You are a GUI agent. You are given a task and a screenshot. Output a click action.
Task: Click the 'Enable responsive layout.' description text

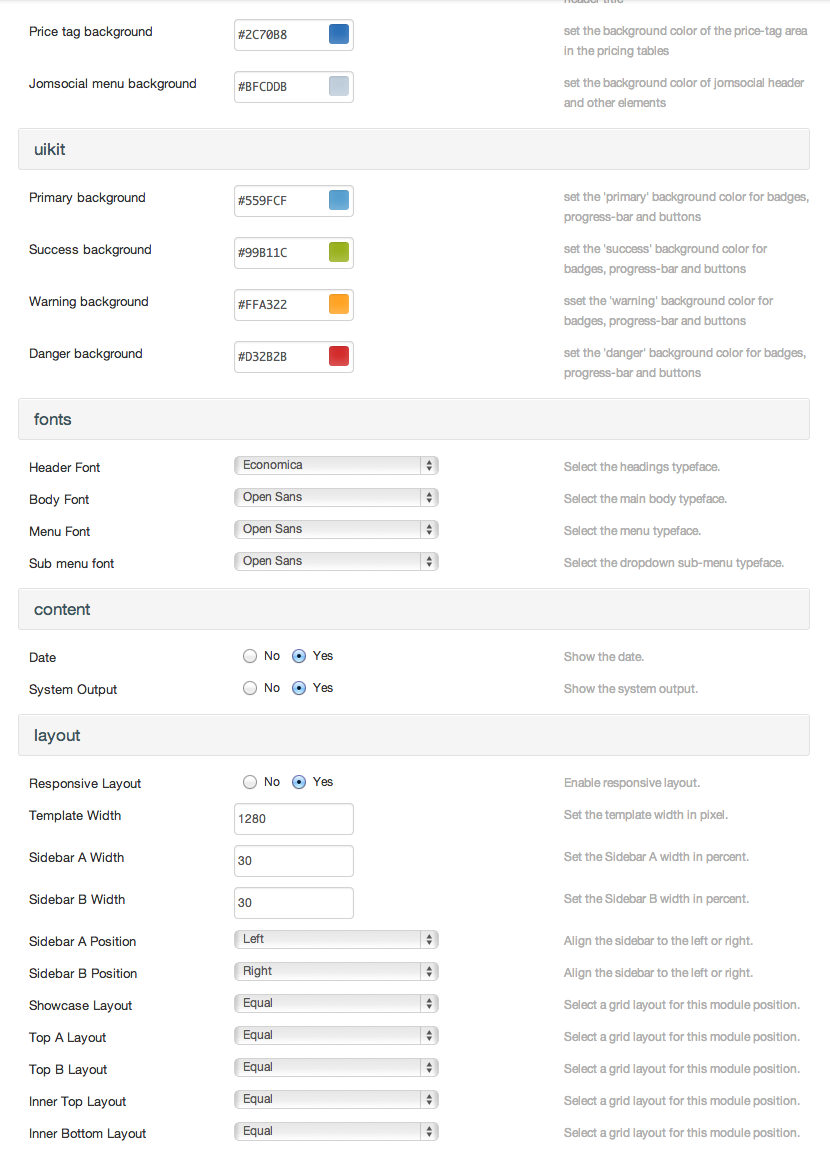click(631, 783)
